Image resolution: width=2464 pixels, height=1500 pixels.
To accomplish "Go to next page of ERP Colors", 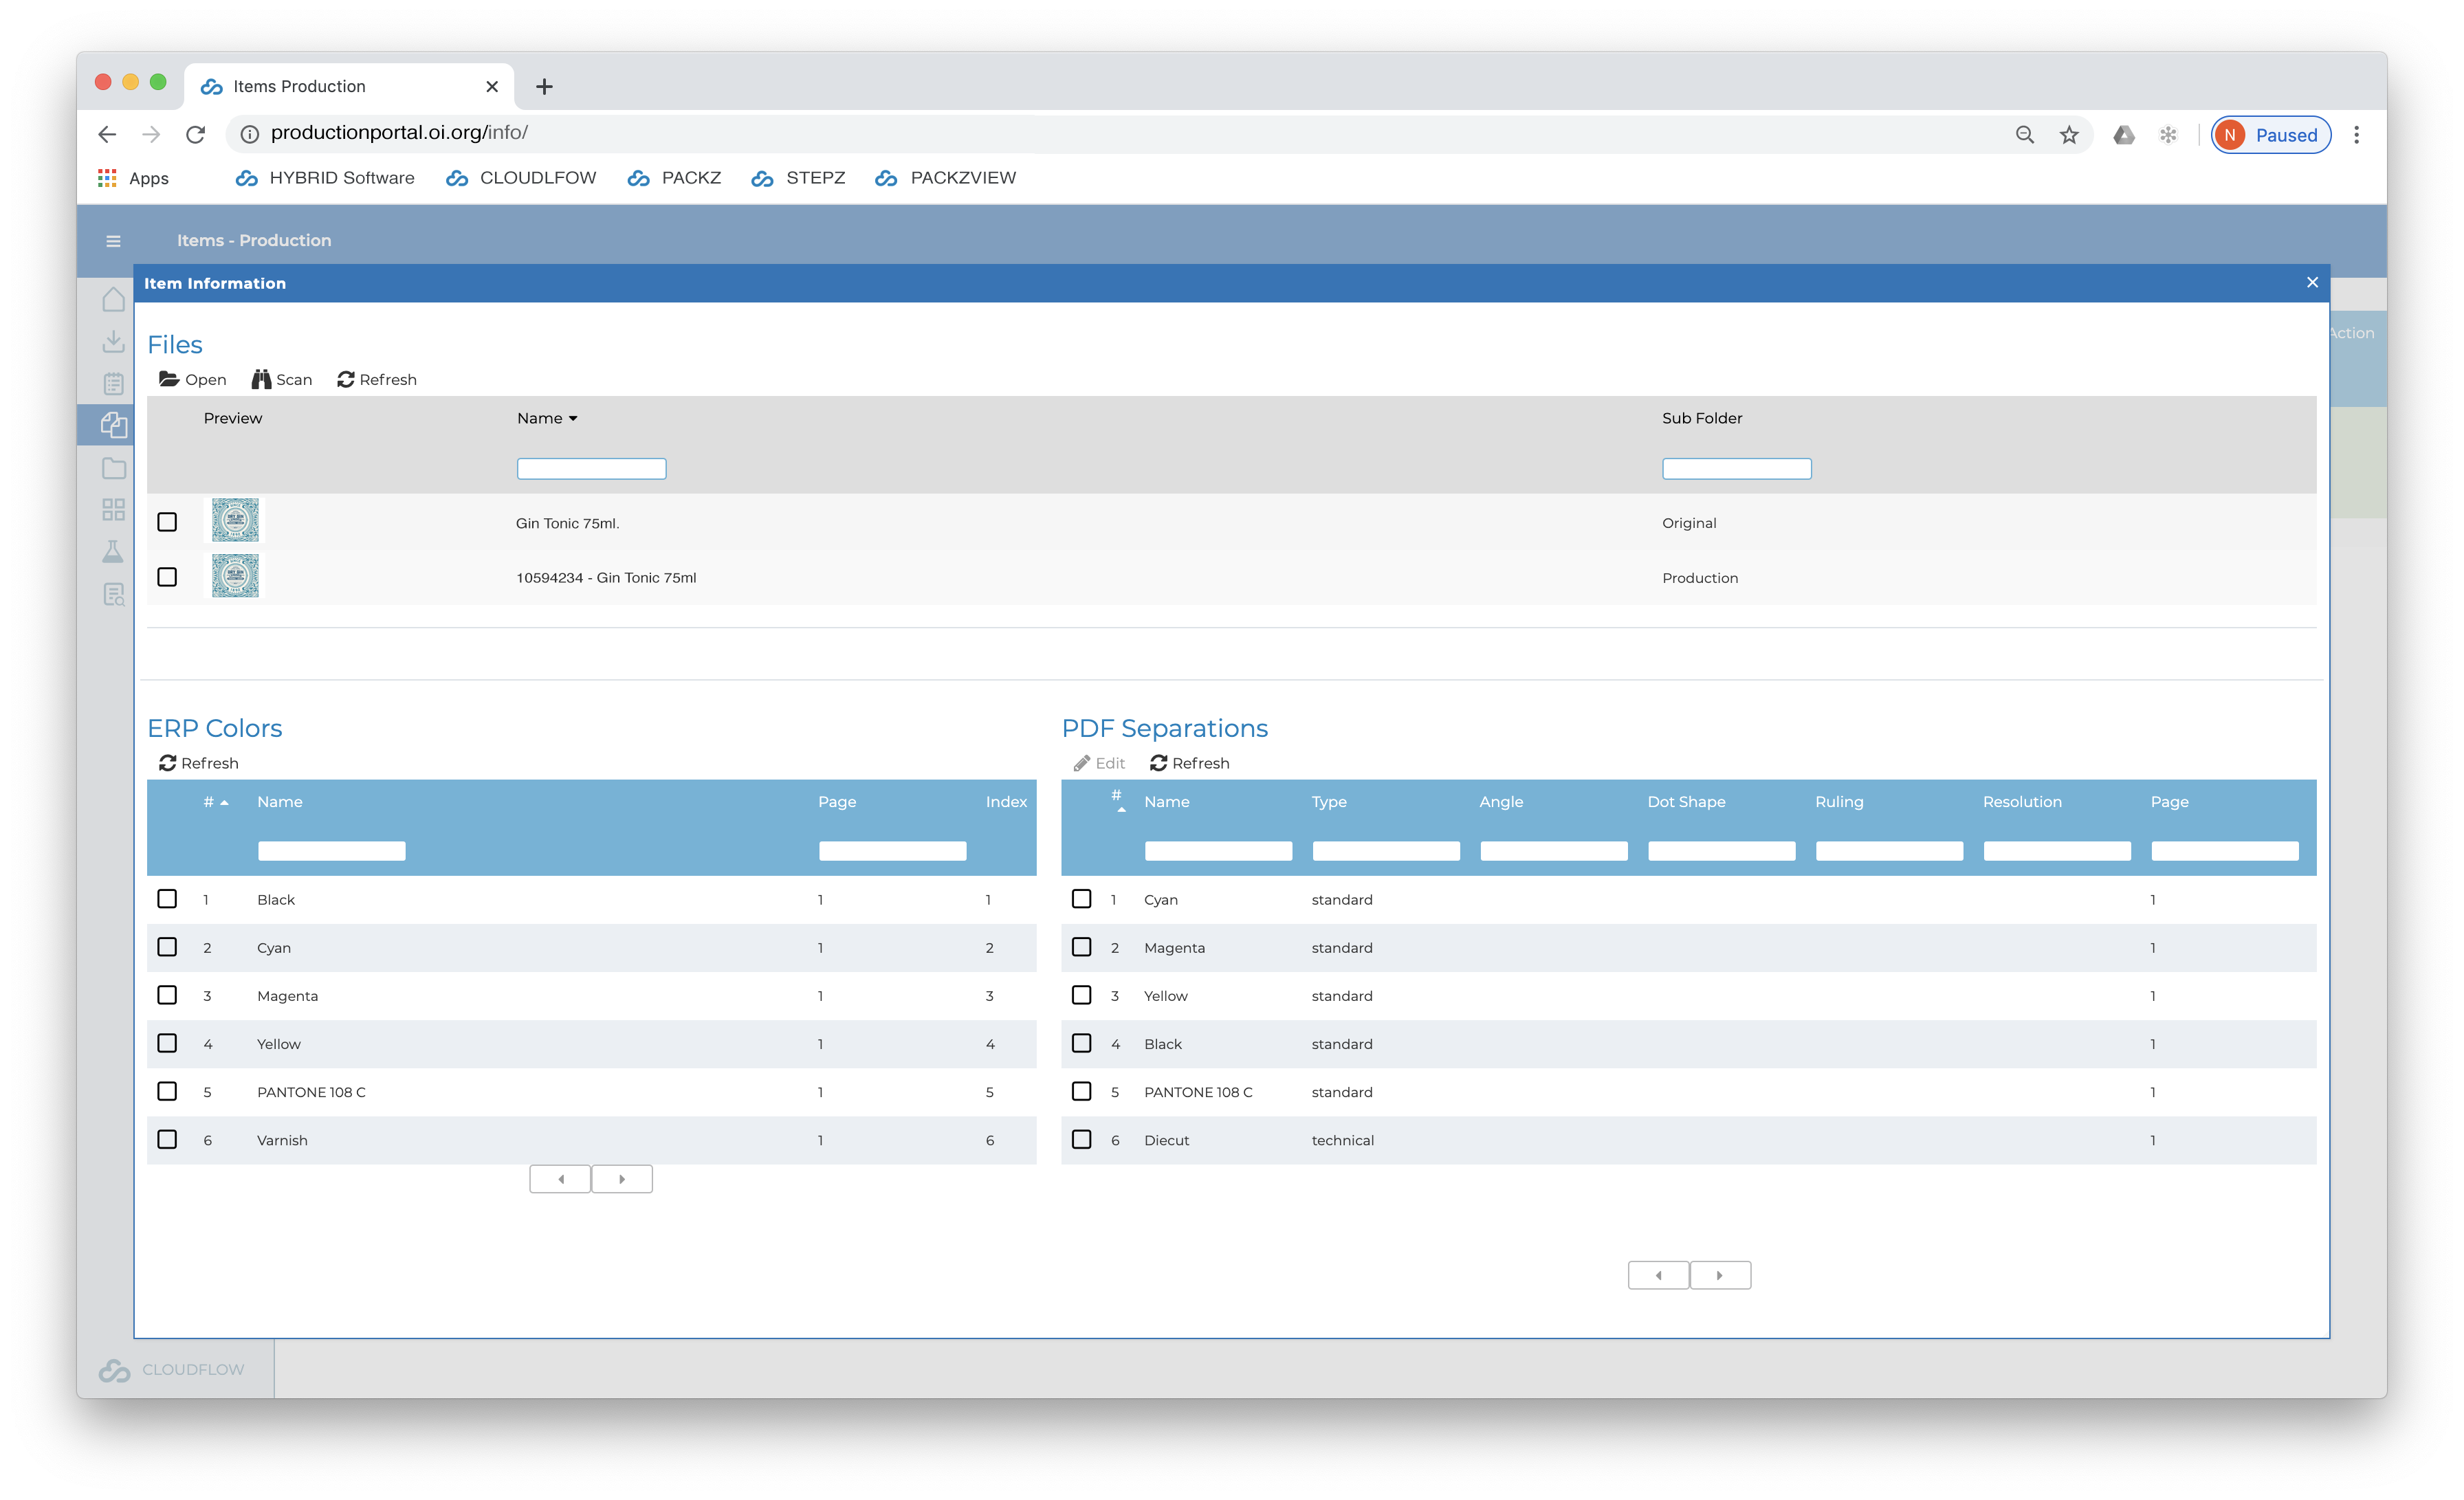I will pyautogui.click(x=622, y=1179).
